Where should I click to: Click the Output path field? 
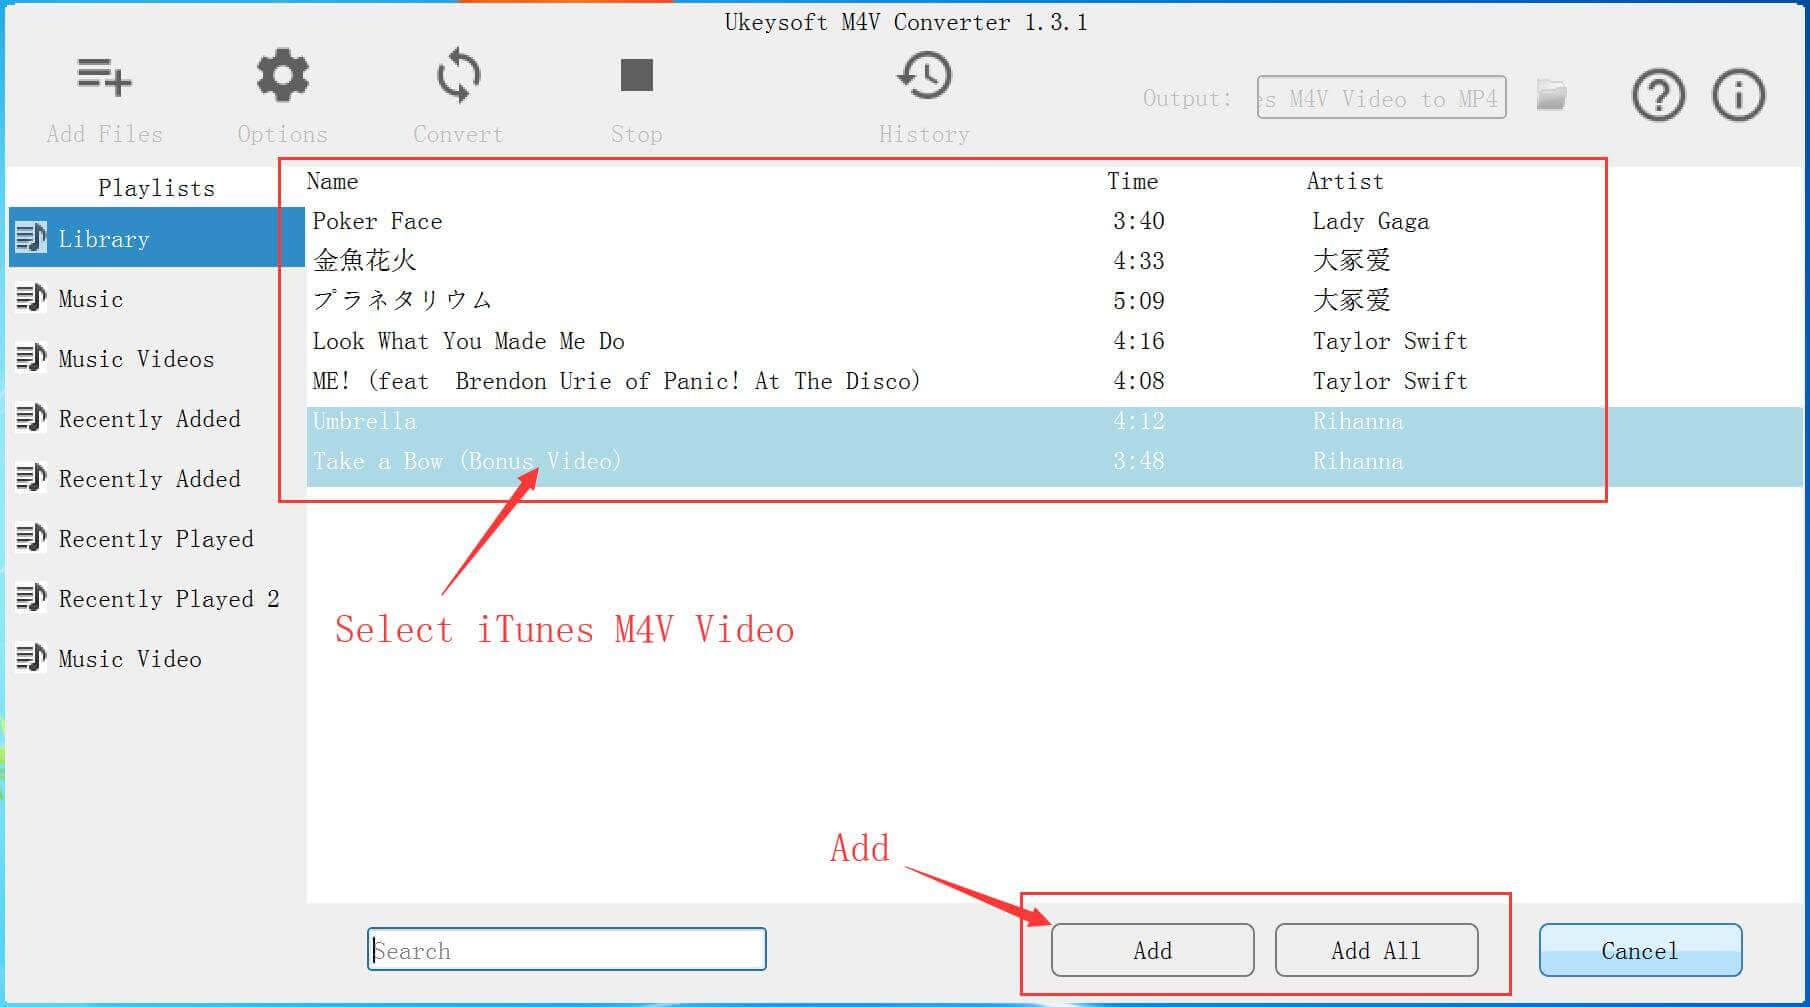[x=1381, y=97]
